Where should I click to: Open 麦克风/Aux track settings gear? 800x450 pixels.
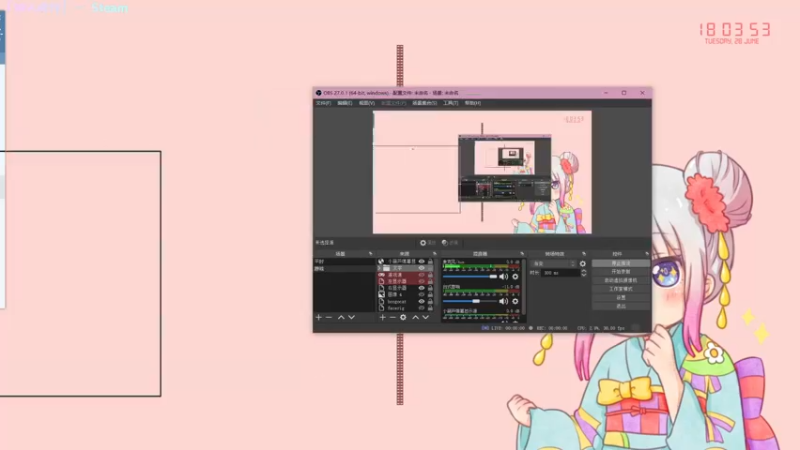click(515, 277)
